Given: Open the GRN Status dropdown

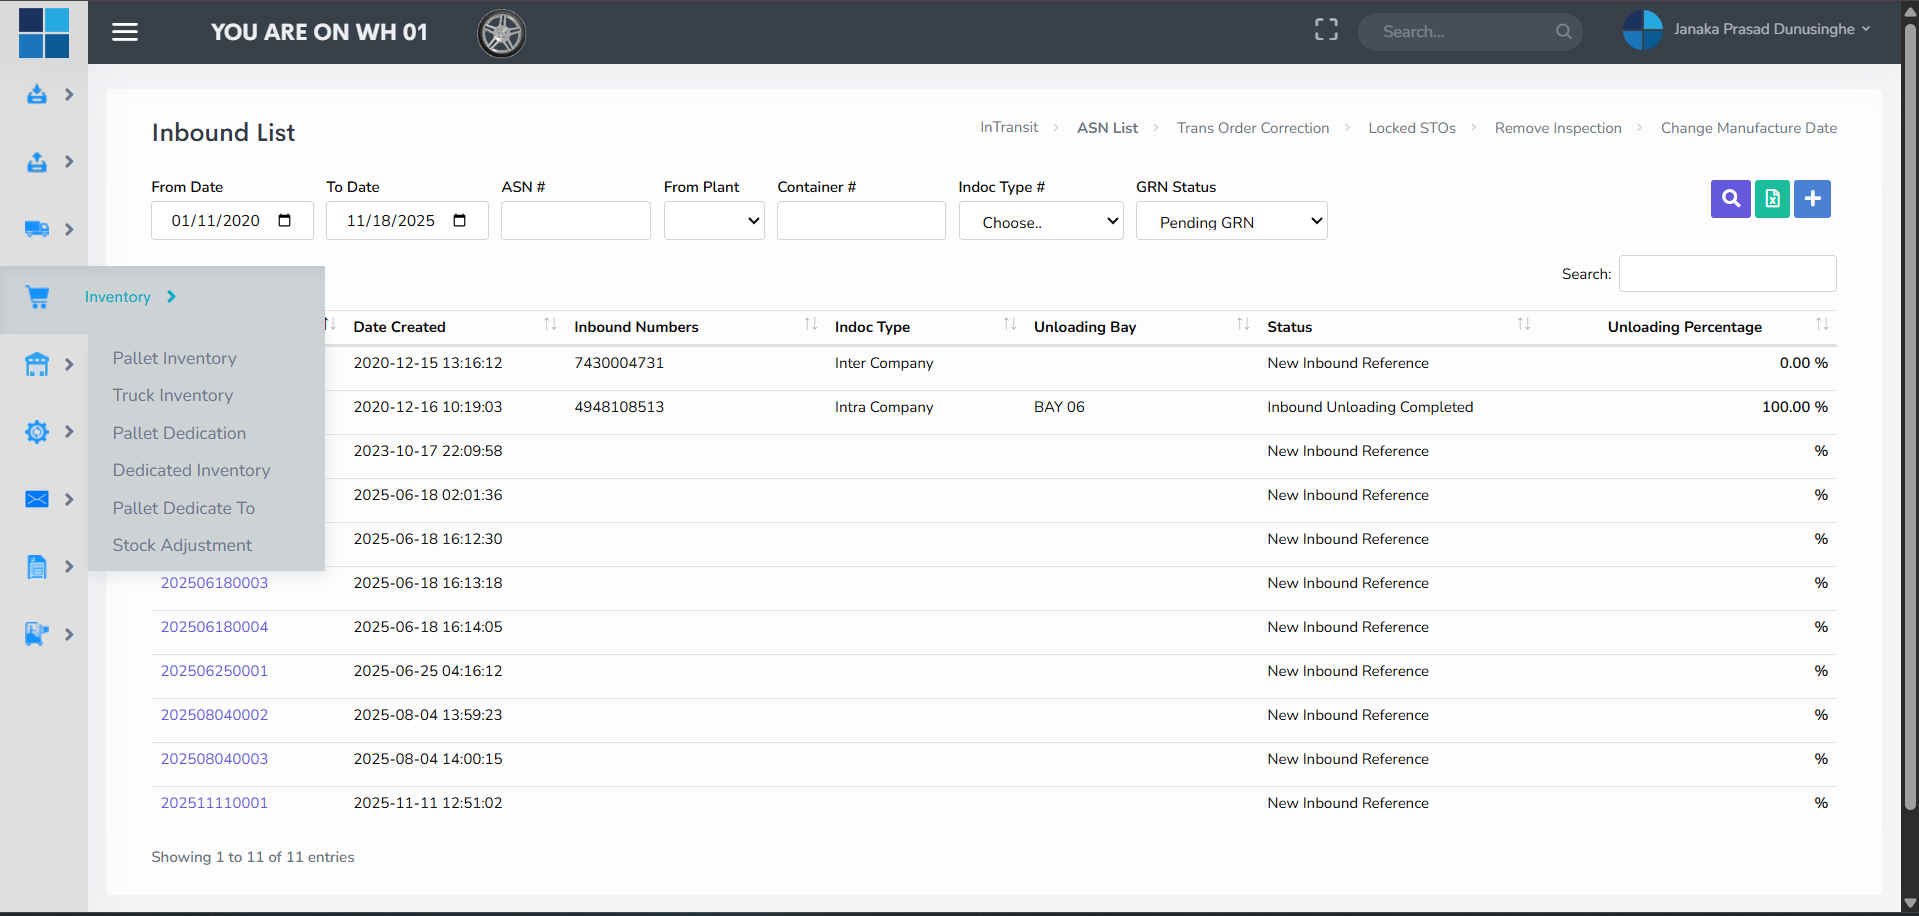Looking at the screenshot, I should [1231, 221].
